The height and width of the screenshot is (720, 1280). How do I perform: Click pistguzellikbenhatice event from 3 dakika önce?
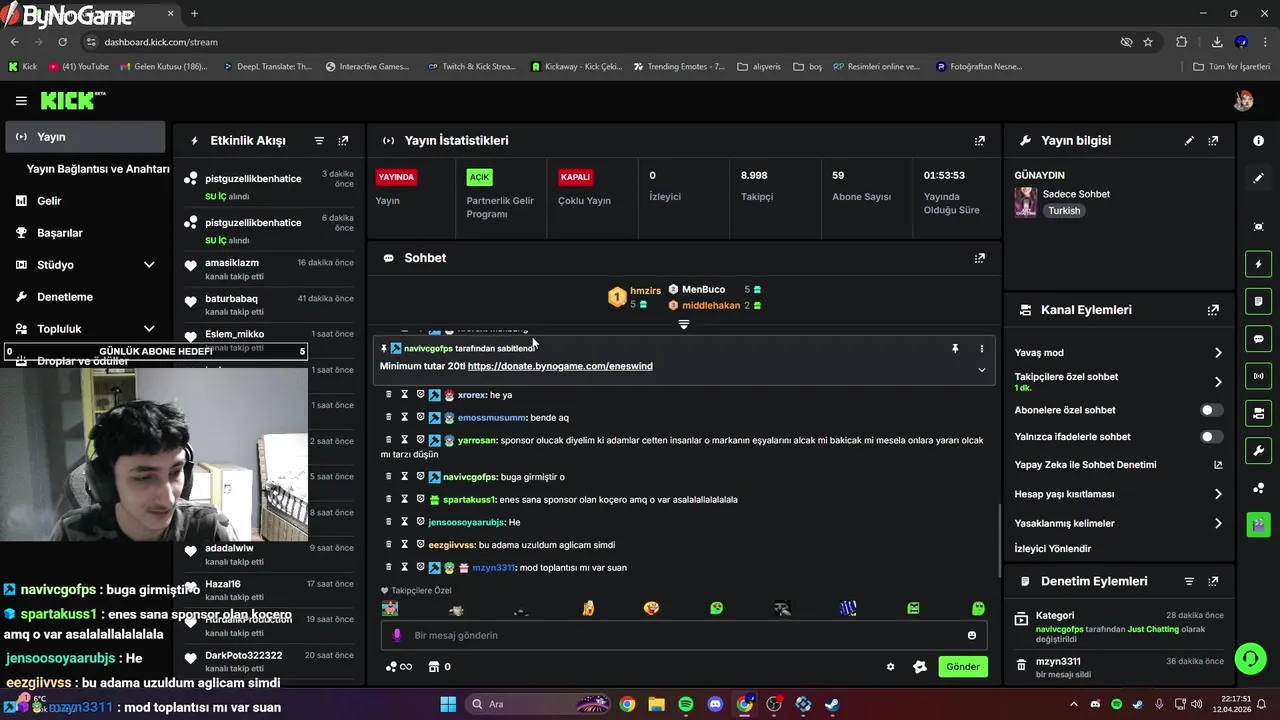click(x=269, y=187)
